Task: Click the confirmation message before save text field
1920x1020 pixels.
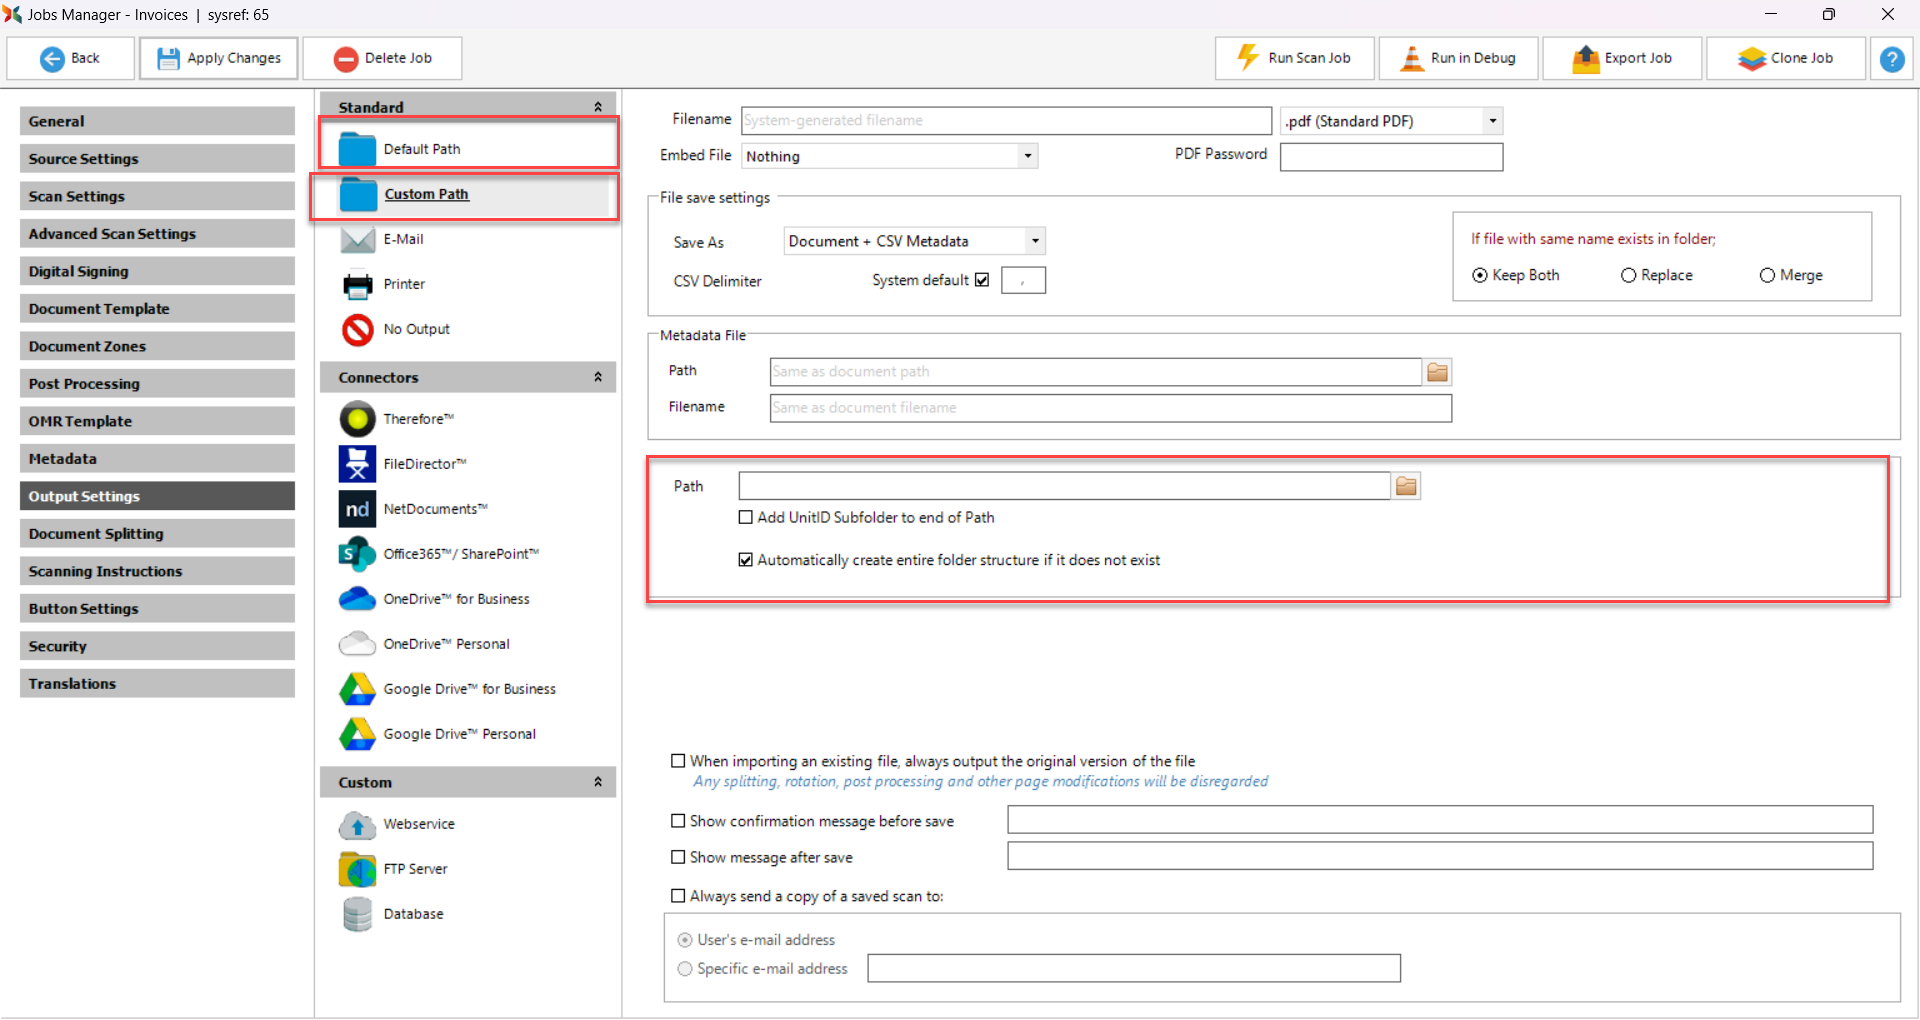Action: (x=1440, y=820)
